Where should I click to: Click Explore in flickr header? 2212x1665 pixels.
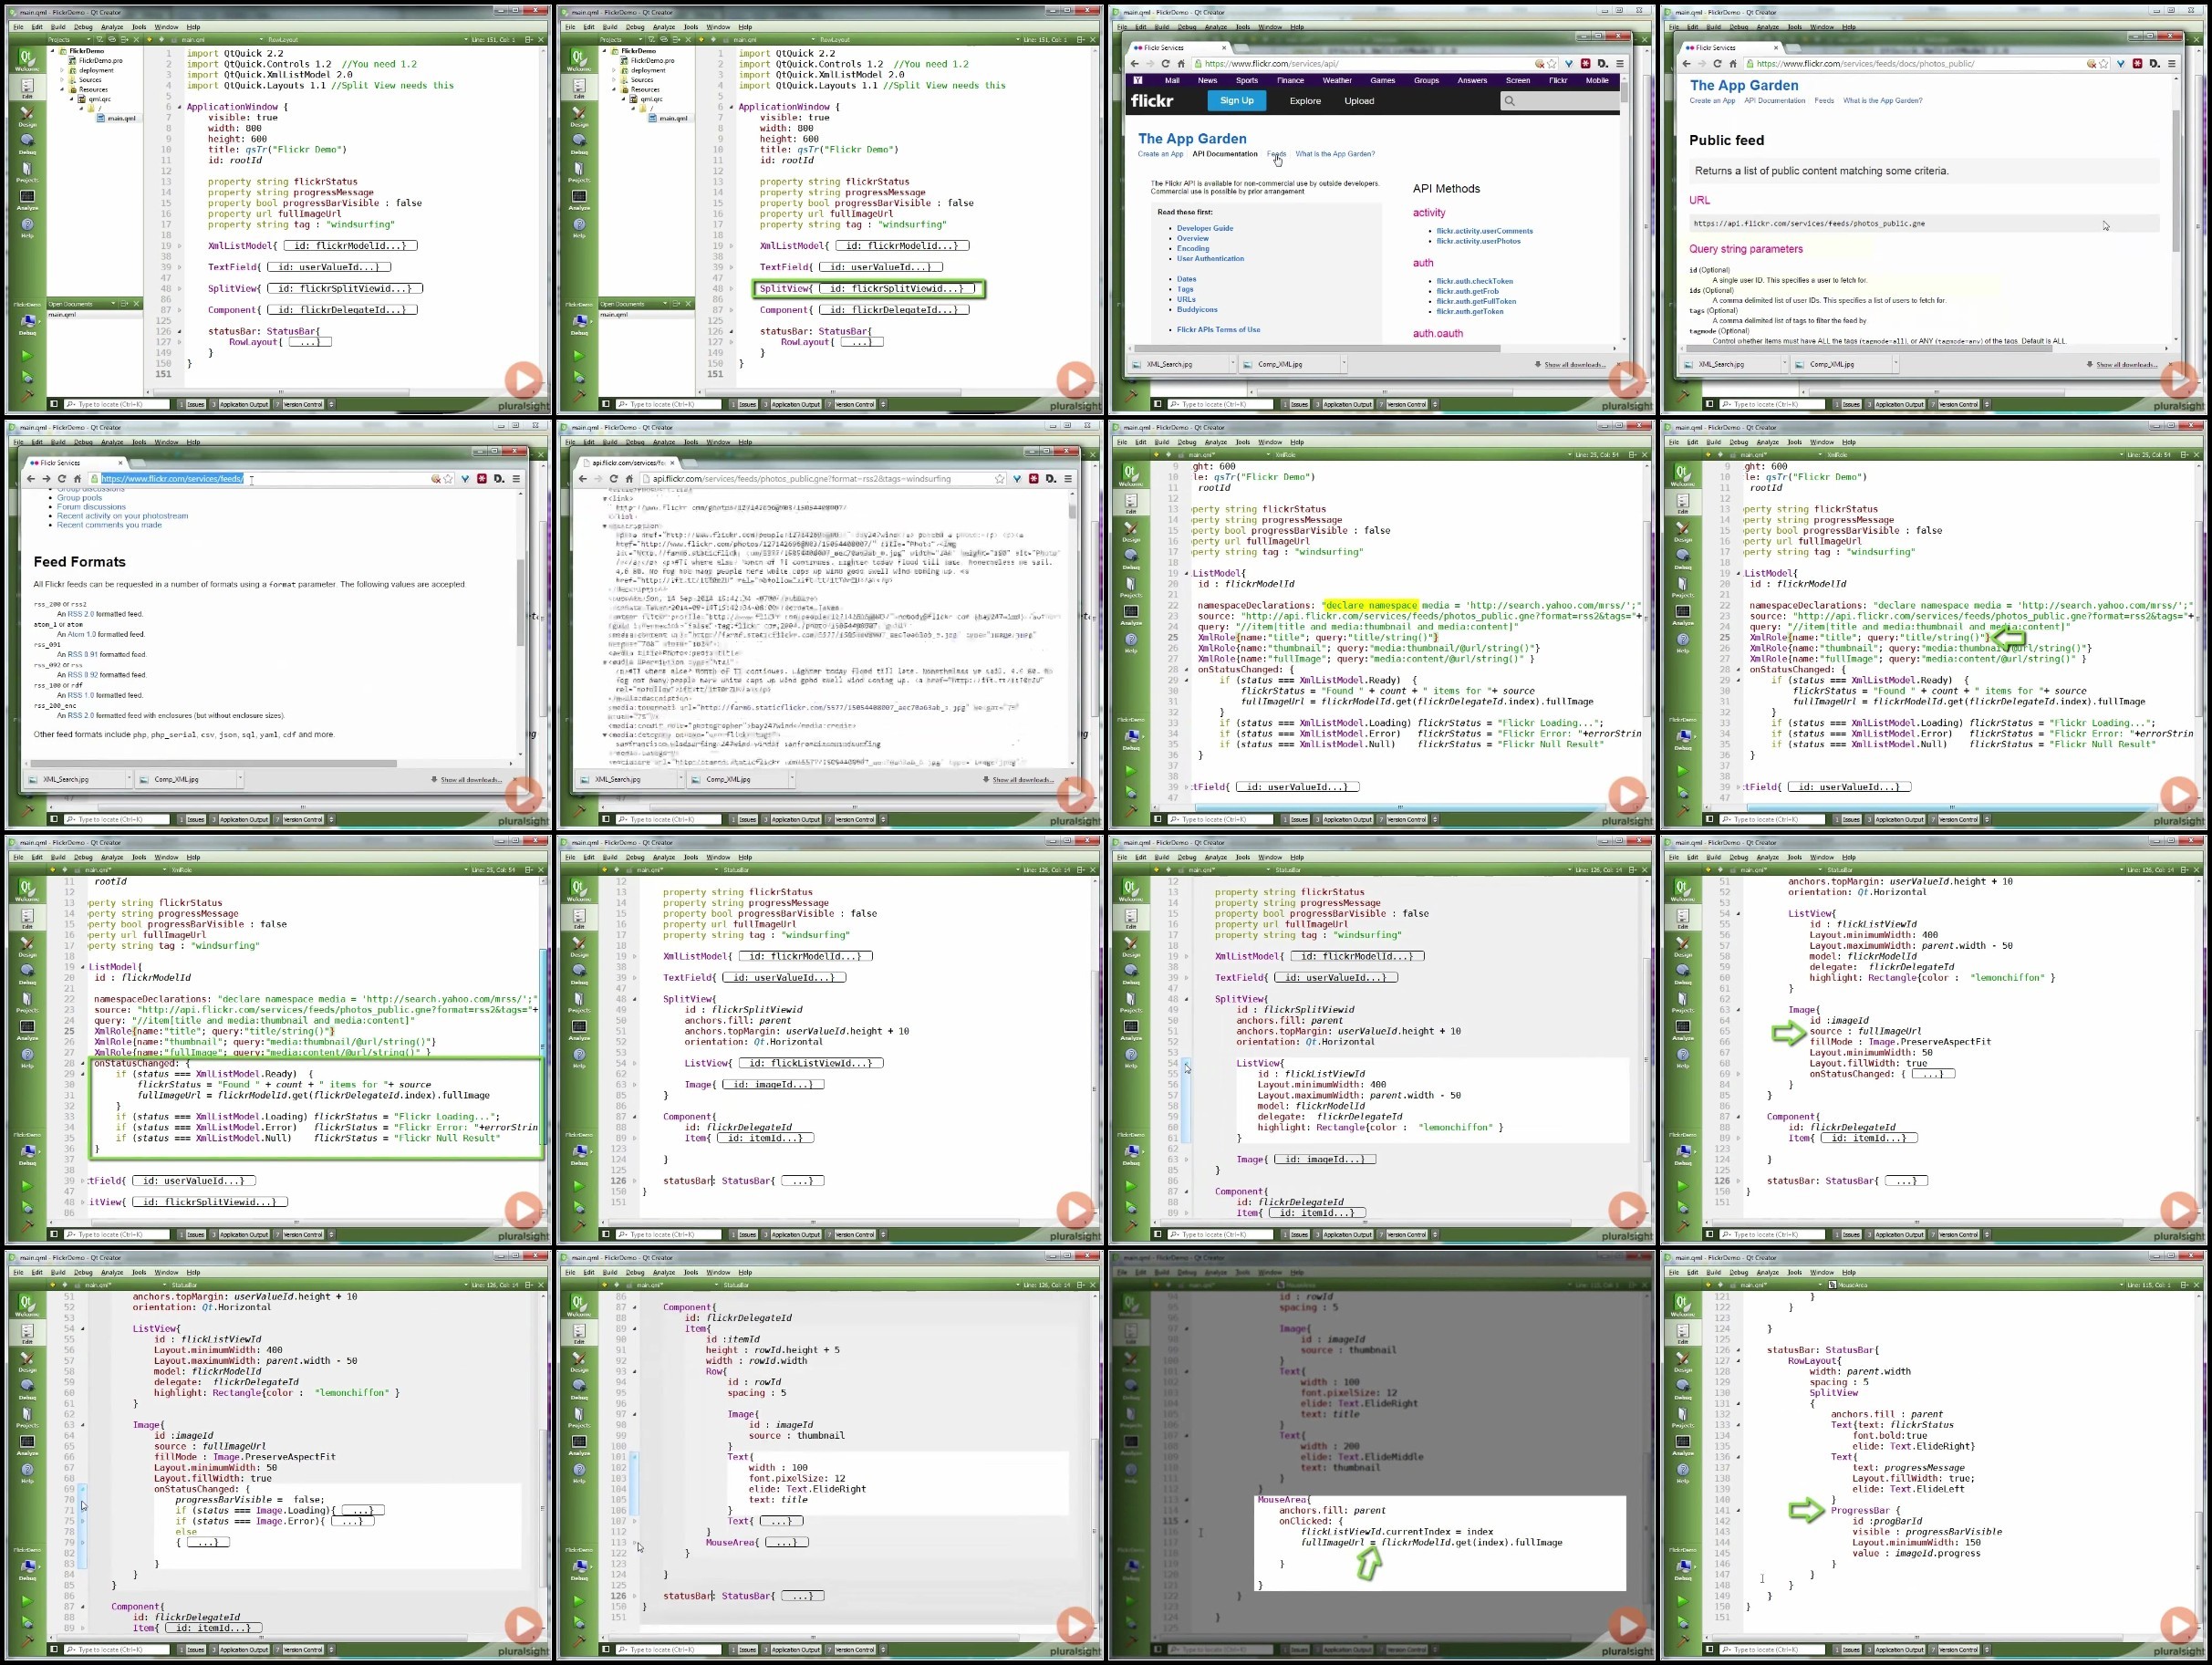pyautogui.click(x=1305, y=101)
